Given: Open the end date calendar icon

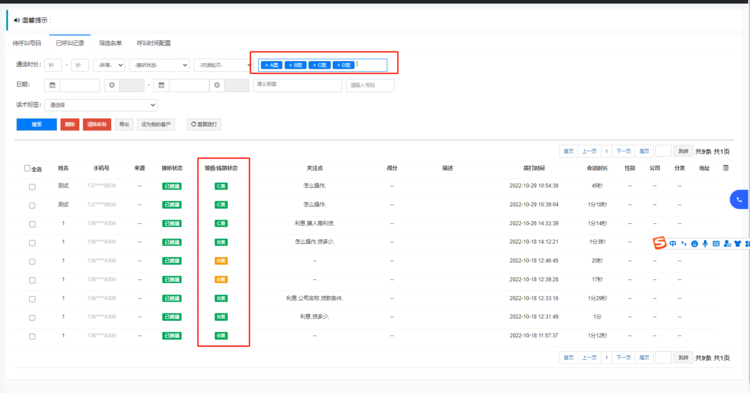Looking at the screenshot, I should pos(161,85).
